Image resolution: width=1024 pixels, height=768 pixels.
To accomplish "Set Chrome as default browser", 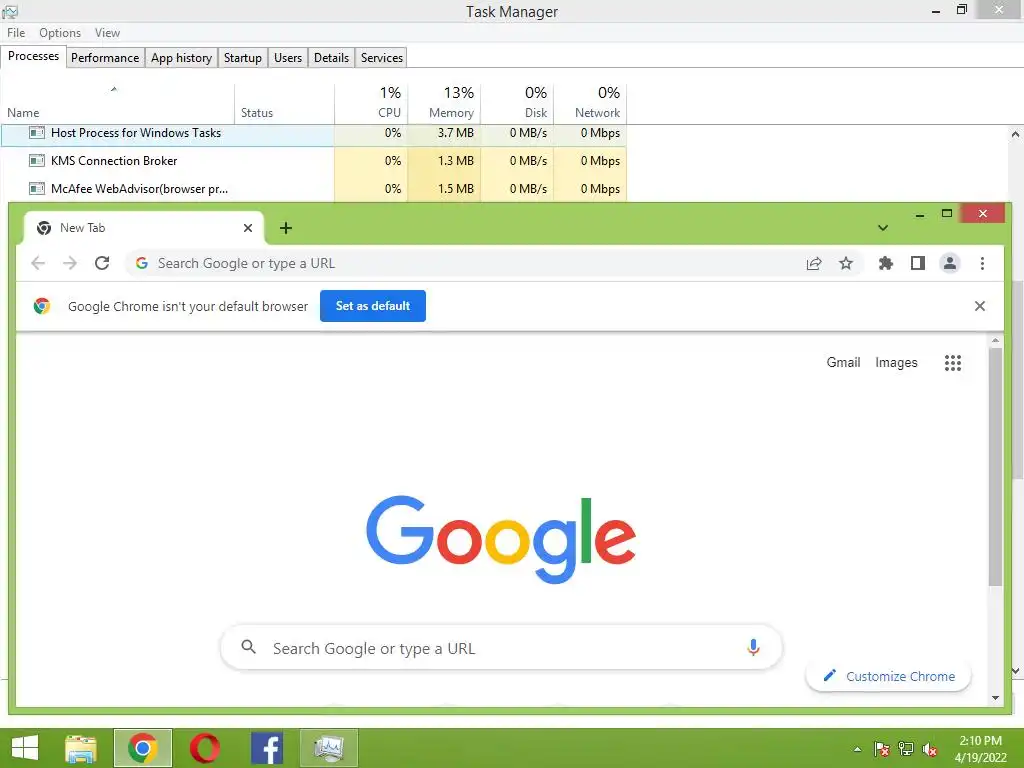I will 373,306.
